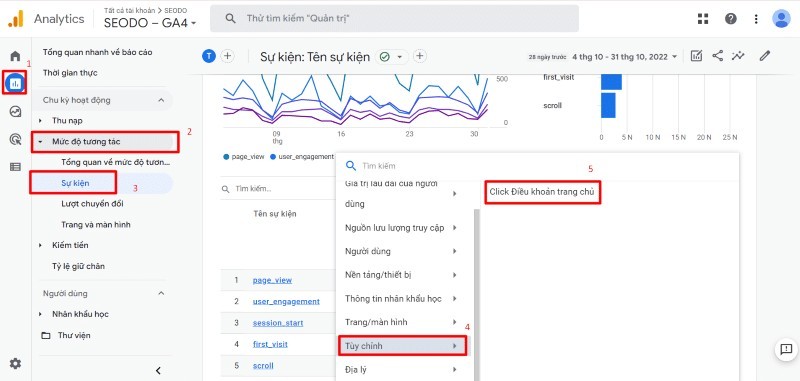The image size is (800, 381).
Task: Open the Configure table icon in left rail
Action: click(15, 167)
